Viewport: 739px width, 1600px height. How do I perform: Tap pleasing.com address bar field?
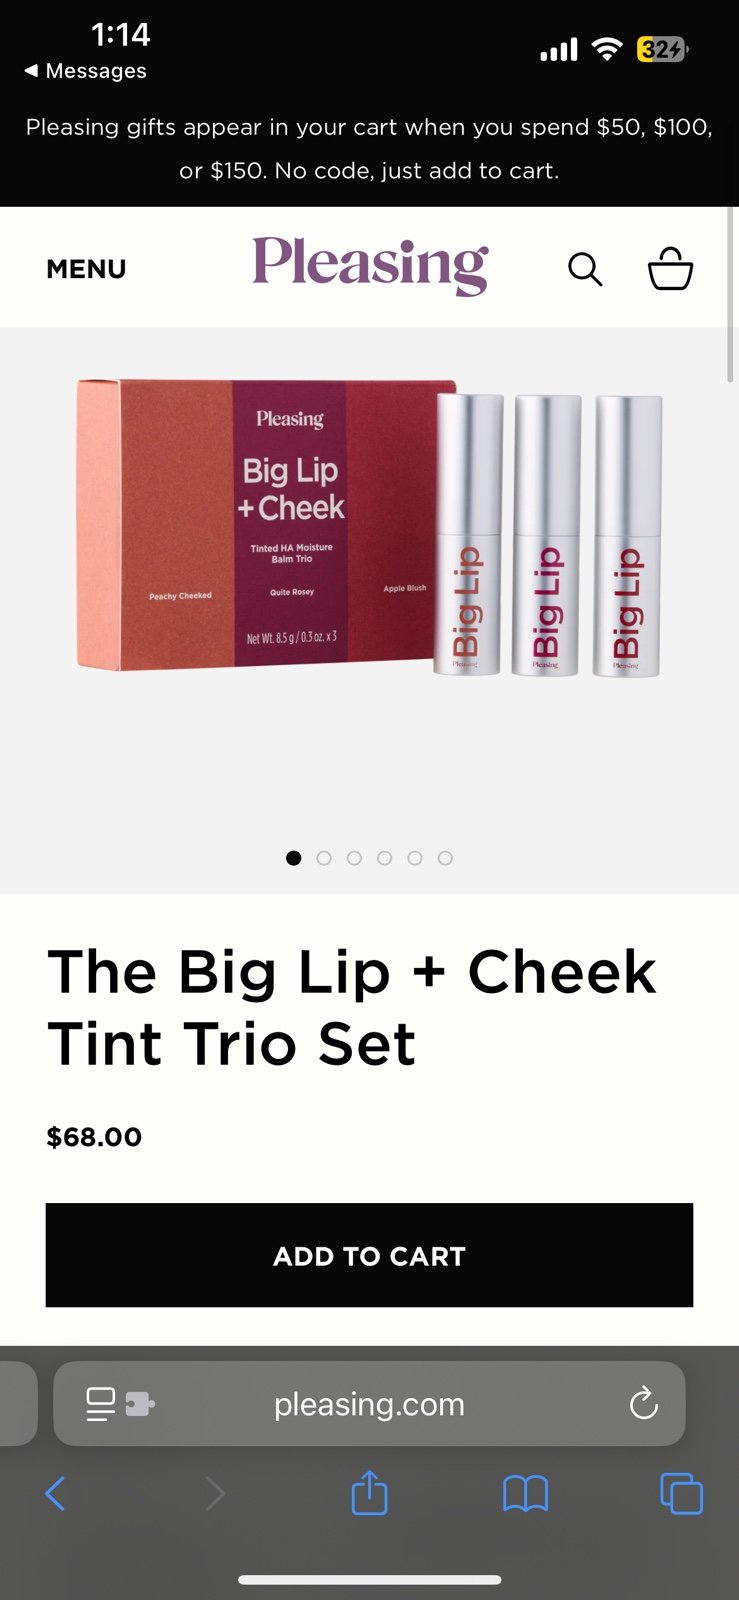click(369, 1404)
